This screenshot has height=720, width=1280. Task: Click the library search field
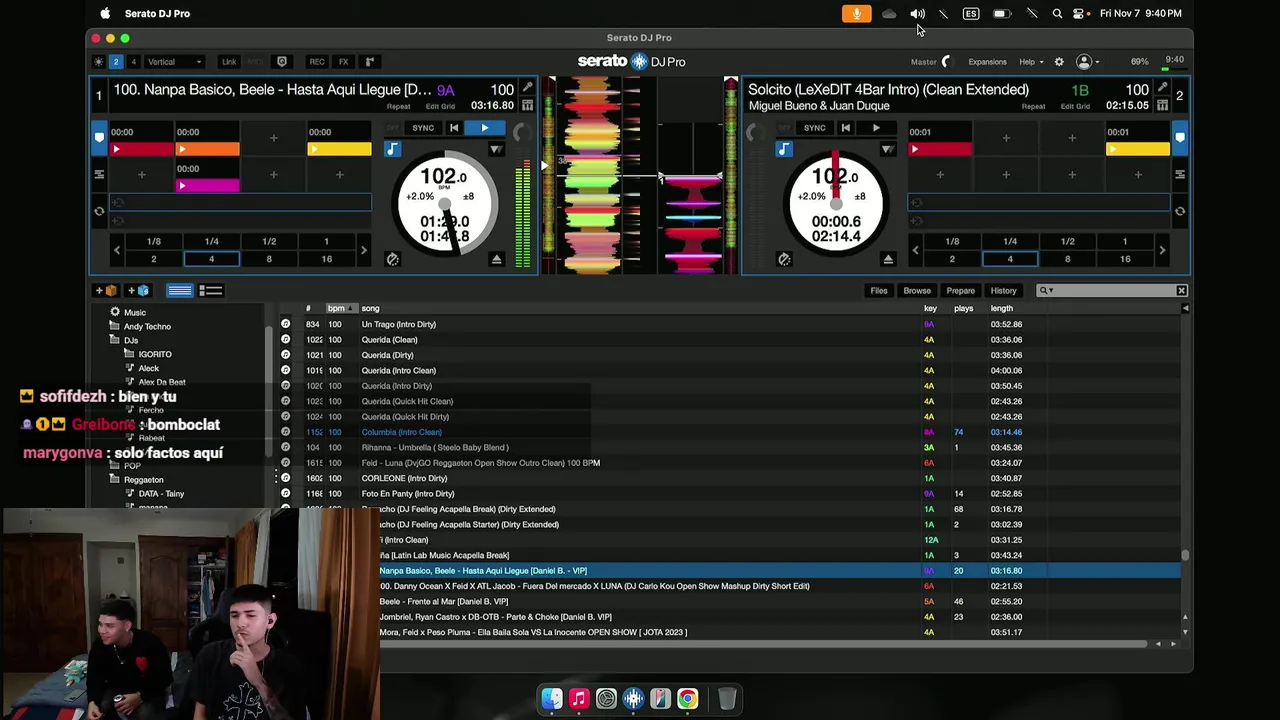[x=1112, y=290]
